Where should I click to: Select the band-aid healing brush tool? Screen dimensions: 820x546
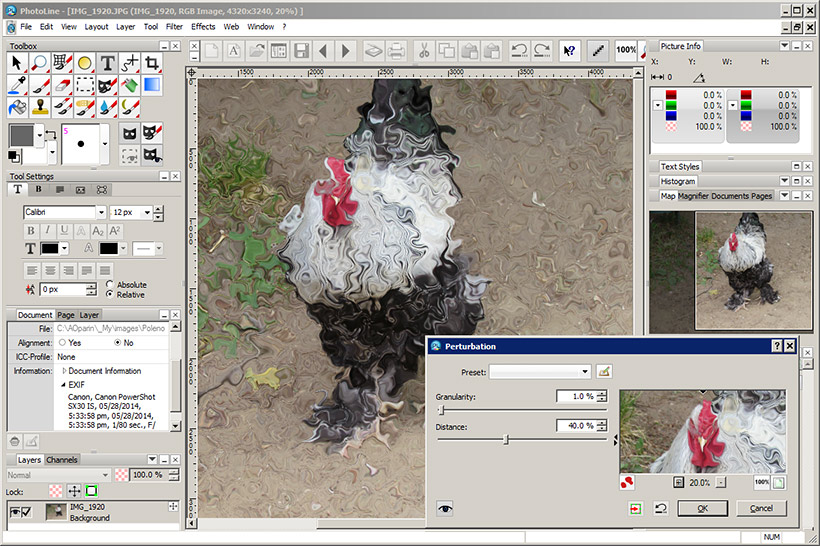84,107
